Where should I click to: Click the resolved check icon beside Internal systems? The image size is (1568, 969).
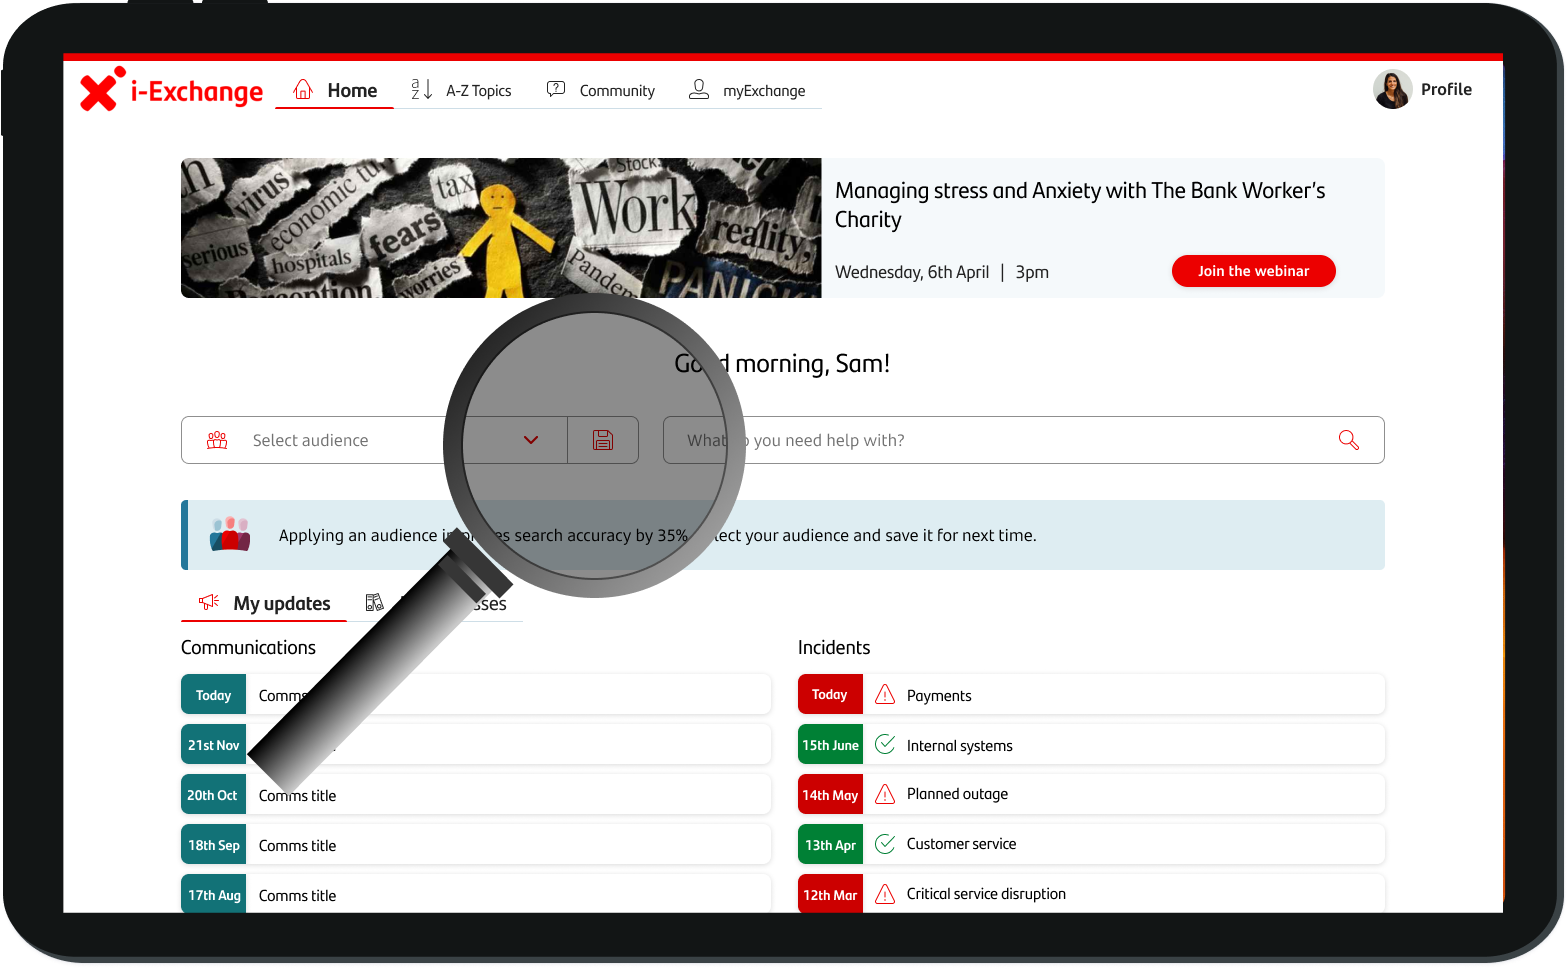point(885,744)
